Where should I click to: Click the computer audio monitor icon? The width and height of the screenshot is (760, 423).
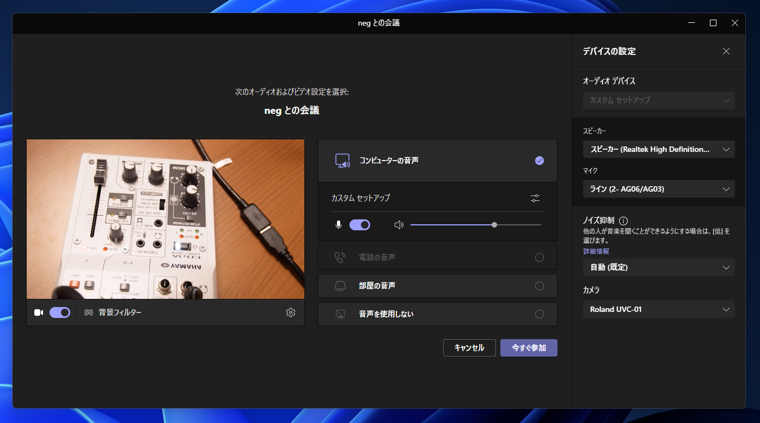tap(342, 161)
